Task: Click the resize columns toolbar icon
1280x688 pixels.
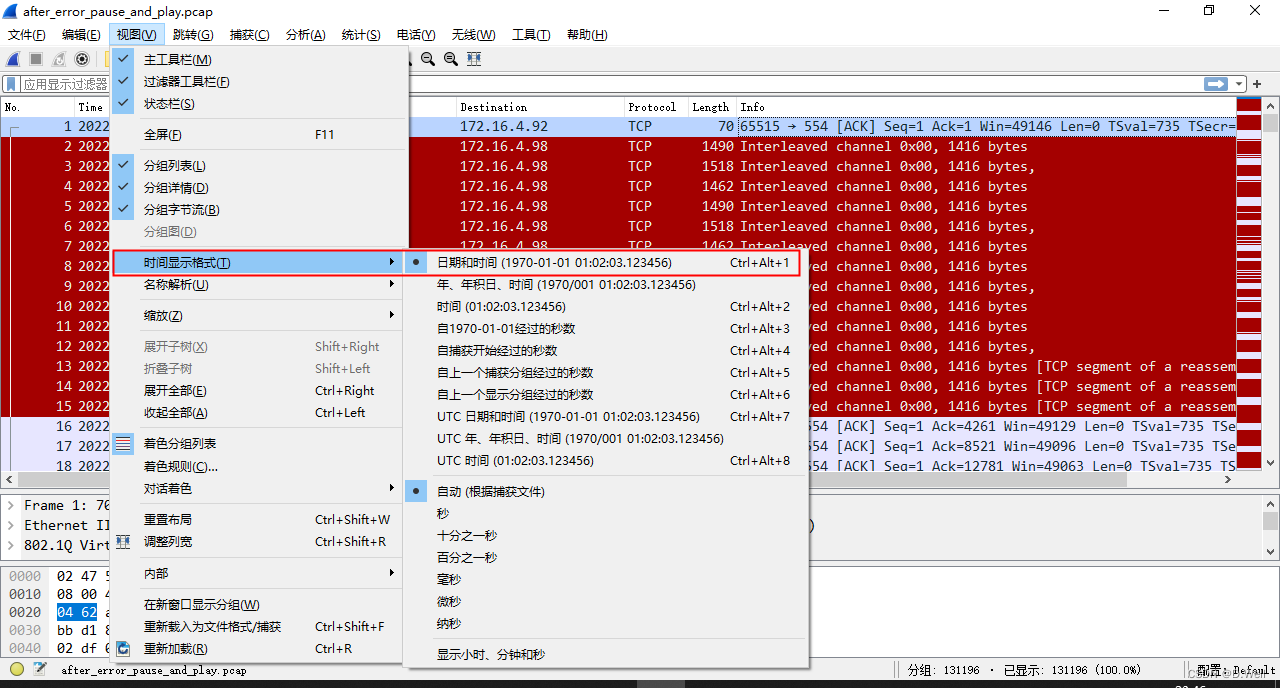Action: click(473, 59)
